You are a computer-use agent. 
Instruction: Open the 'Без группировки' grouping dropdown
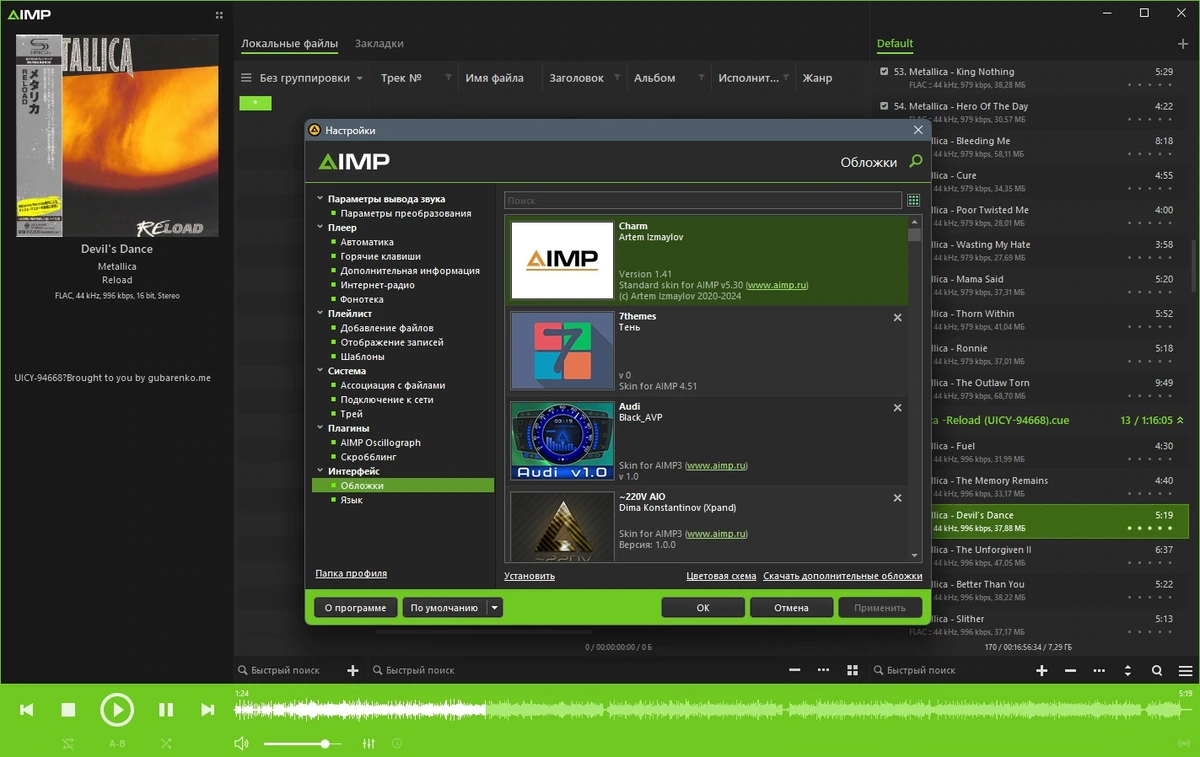pyautogui.click(x=312, y=78)
